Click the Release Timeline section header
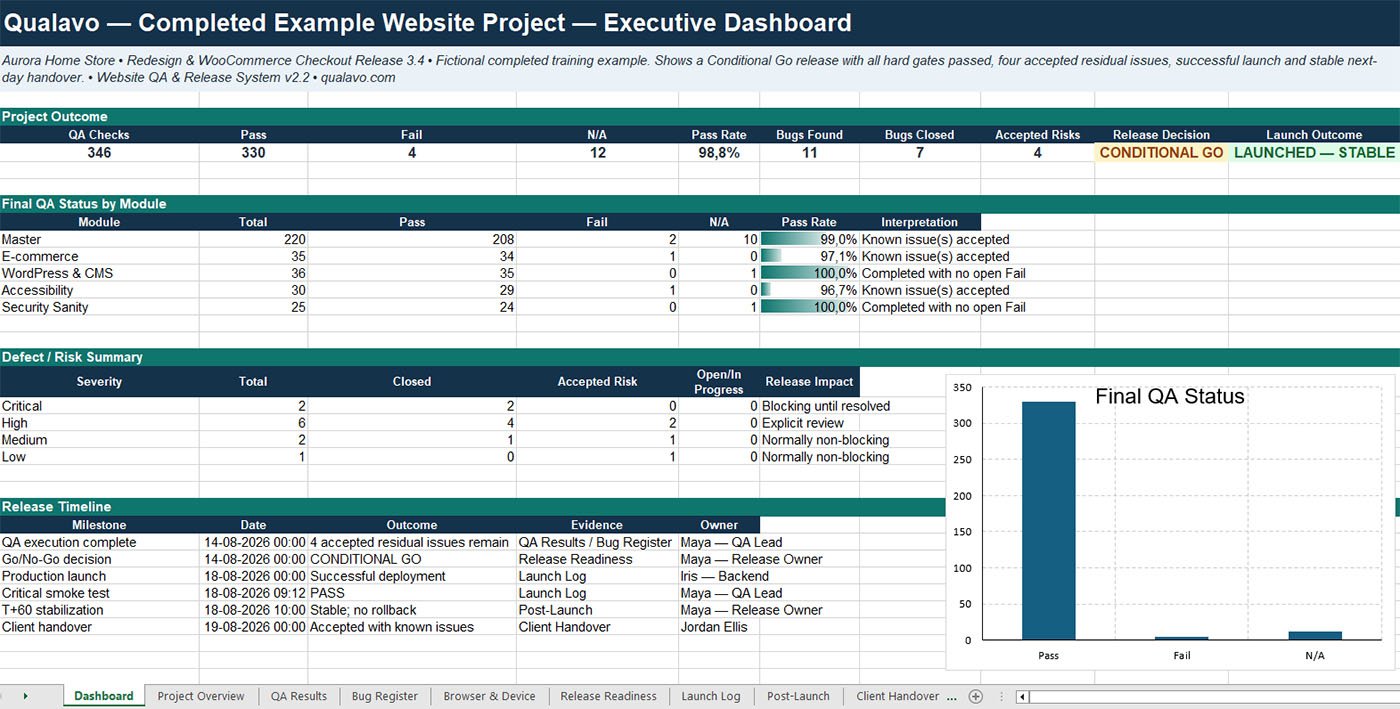 coord(472,507)
